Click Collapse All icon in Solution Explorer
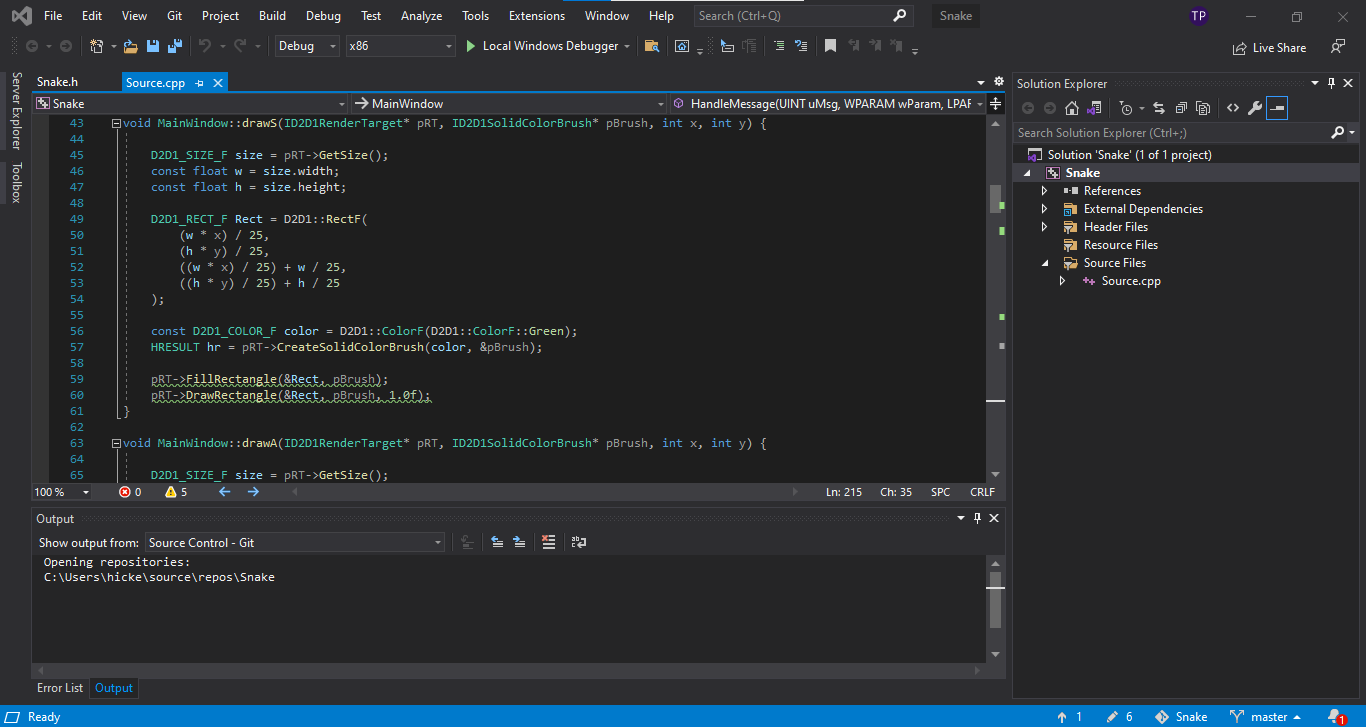This screenshot has height=727, width=1366. (1181, 108)
